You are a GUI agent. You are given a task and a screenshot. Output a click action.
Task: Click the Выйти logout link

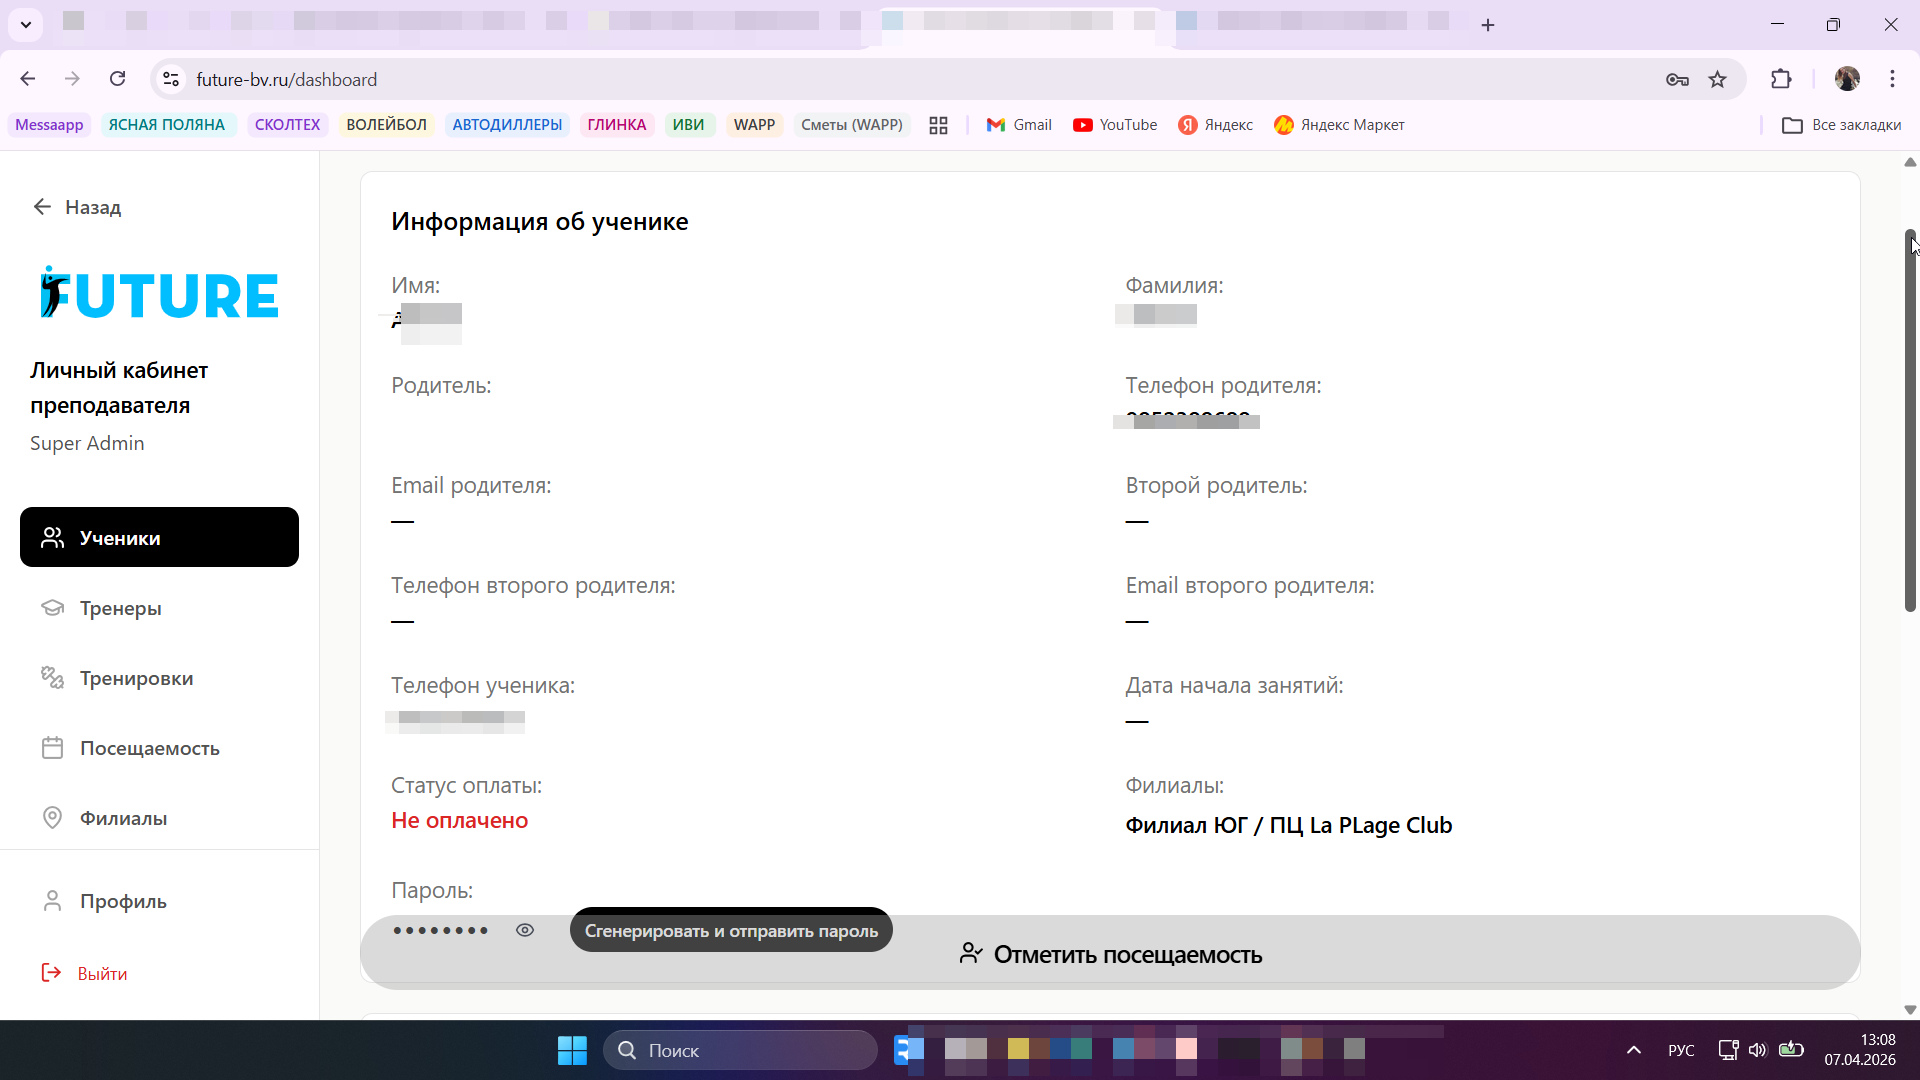click(x=101, y=973)
